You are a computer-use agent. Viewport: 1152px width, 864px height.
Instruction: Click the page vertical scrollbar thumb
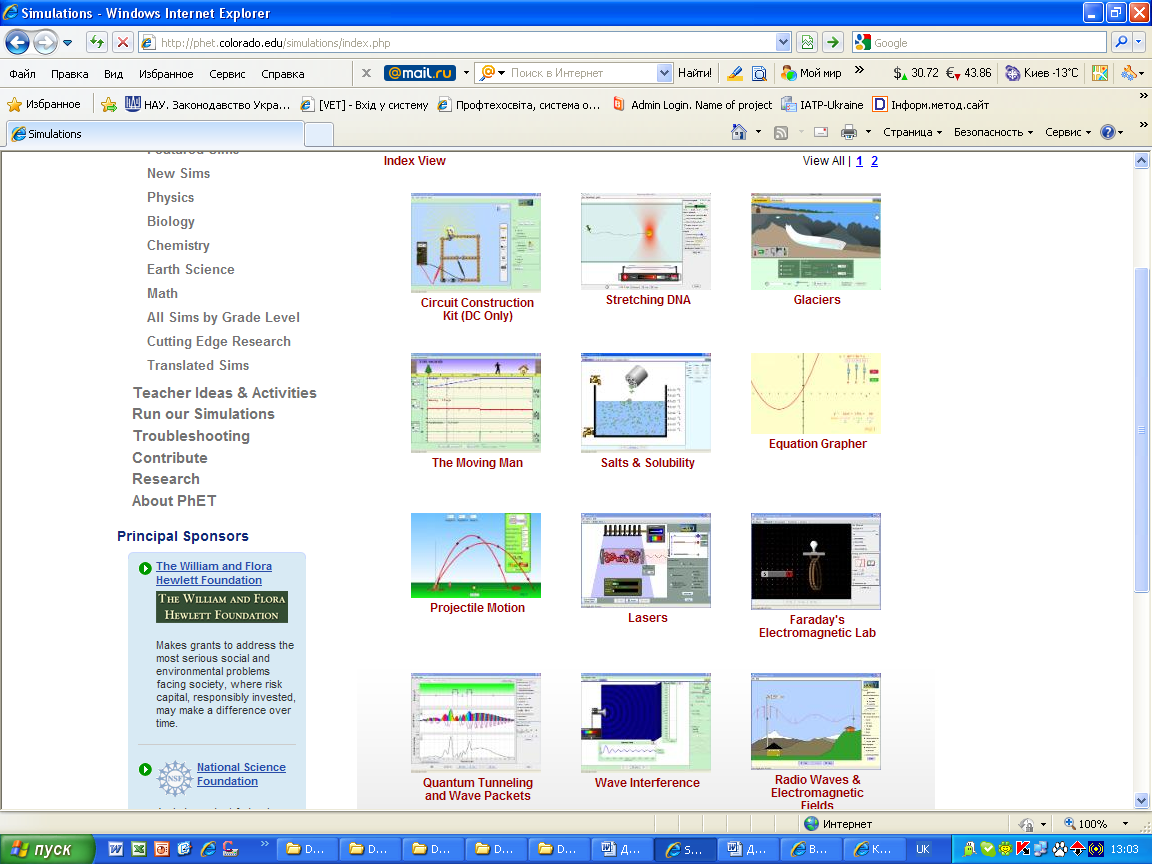click(1141, 430)
